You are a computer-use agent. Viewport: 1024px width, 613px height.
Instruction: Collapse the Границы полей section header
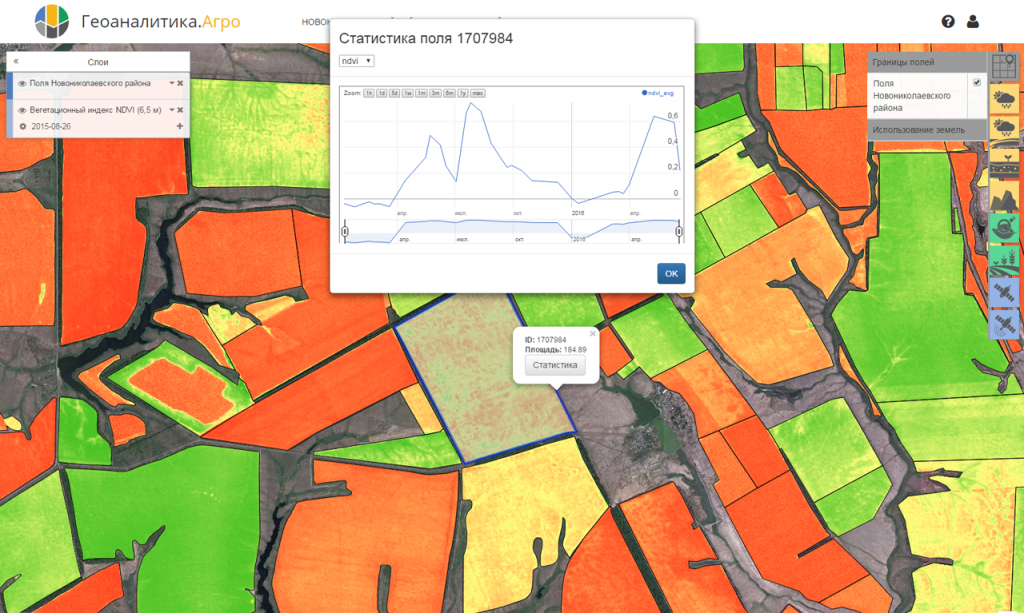pyautogui.click(x=926, y=62)
